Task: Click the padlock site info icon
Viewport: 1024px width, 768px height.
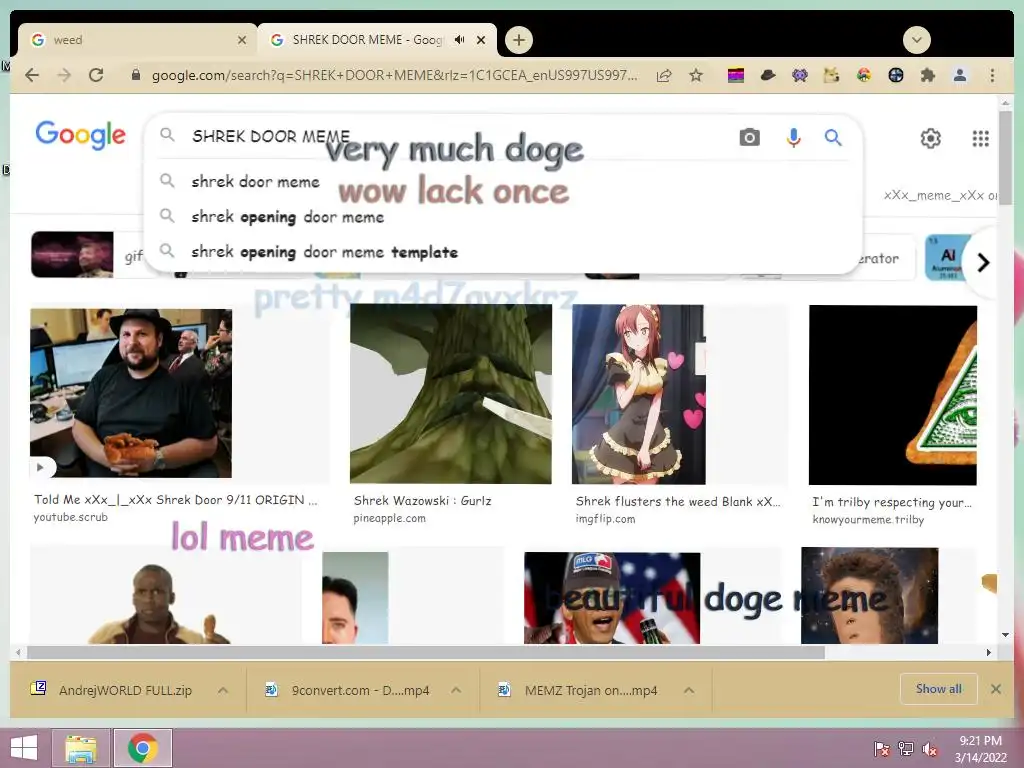Action: 136,75
